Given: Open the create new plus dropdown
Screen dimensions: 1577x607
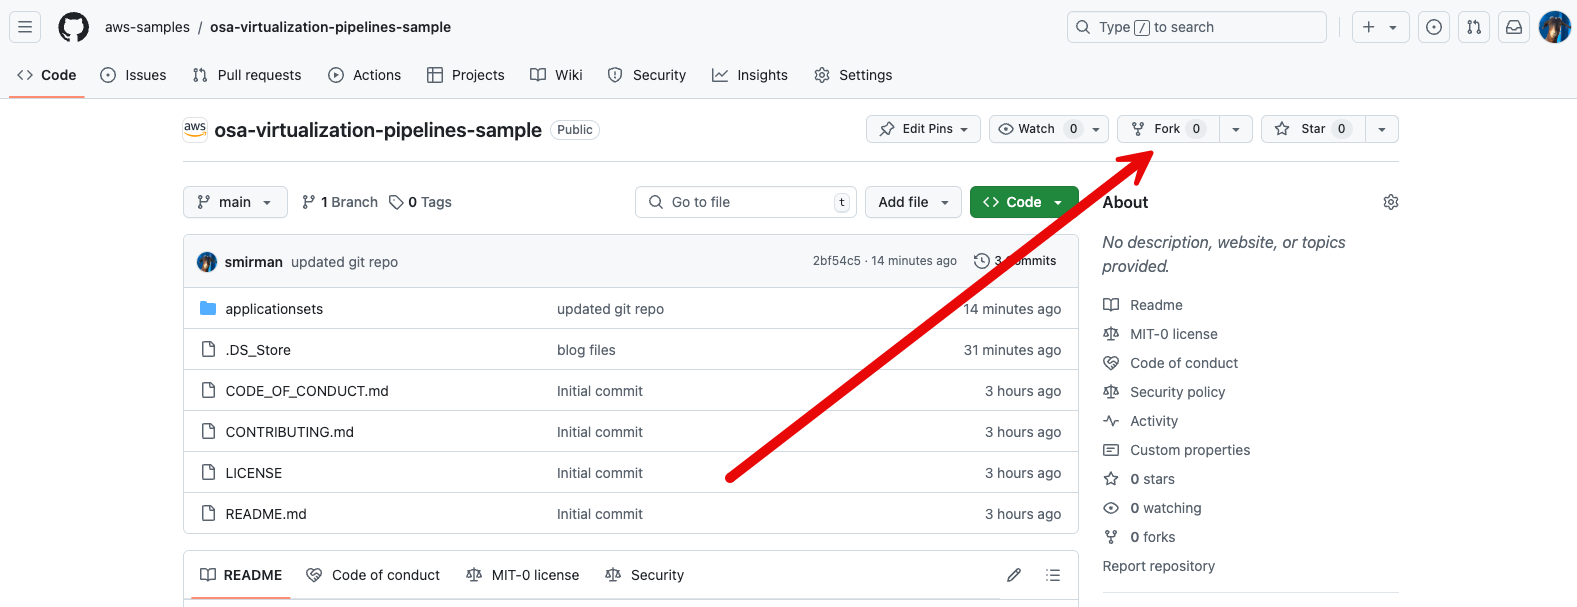Looking at the screenshot, I should tap(1381, 27).
